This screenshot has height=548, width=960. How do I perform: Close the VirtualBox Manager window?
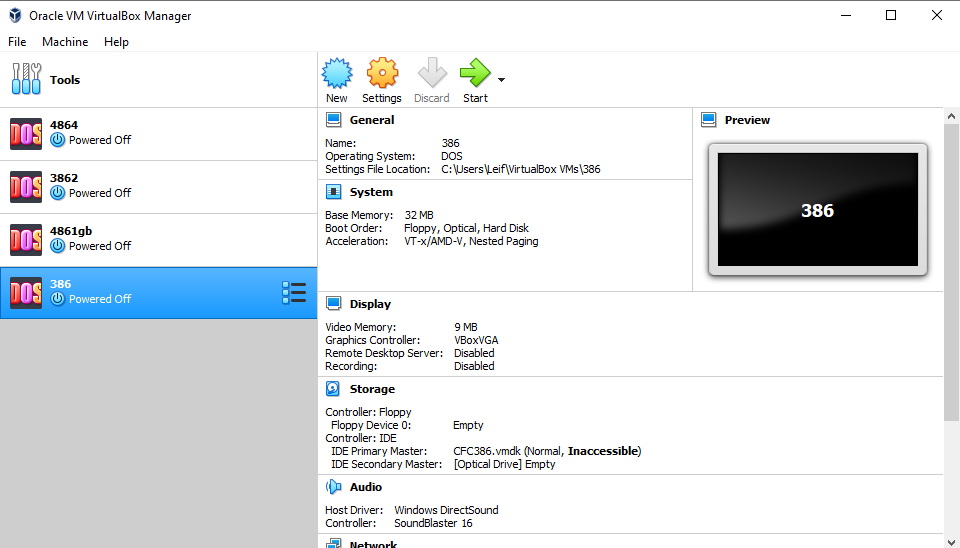937,15
